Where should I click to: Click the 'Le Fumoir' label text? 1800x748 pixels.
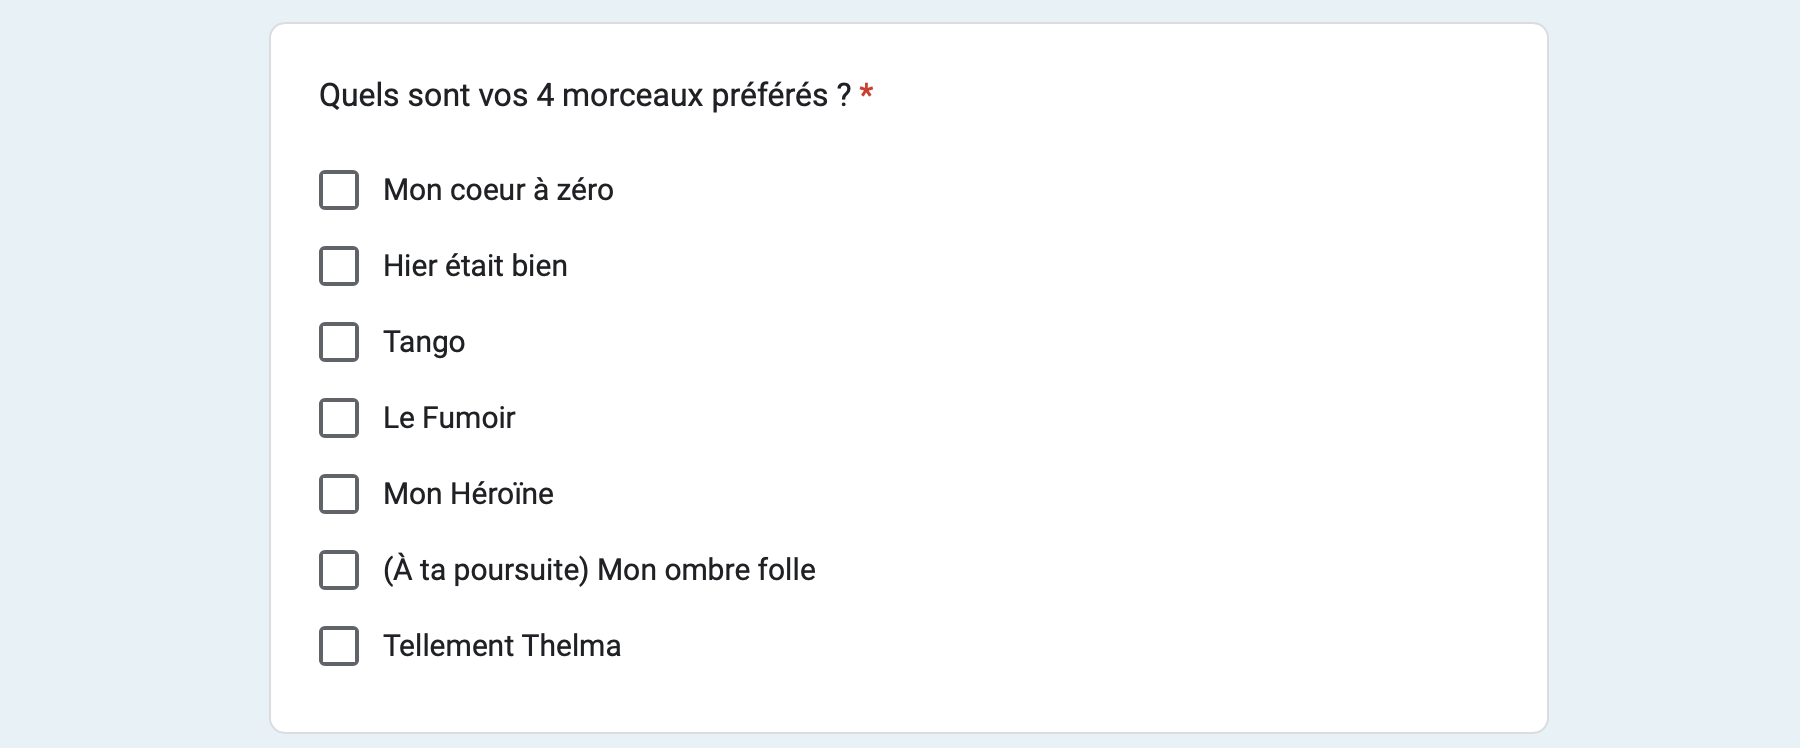click(449, 418)
